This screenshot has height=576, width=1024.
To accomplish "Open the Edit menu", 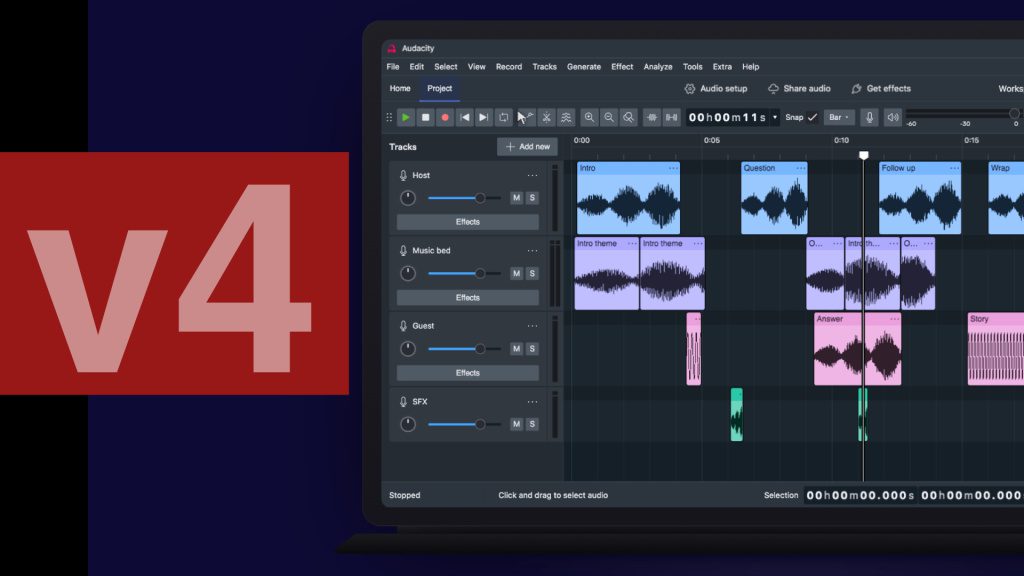I will click(417, 67).
